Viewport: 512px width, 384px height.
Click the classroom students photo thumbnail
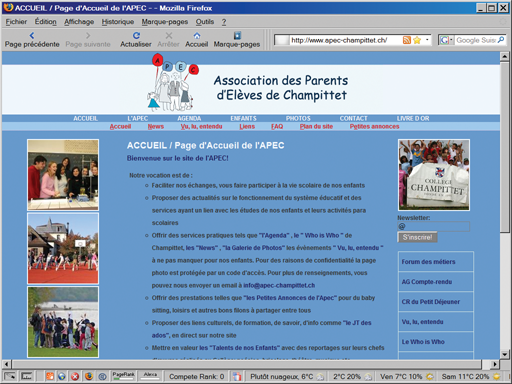(x=63, y=175)
